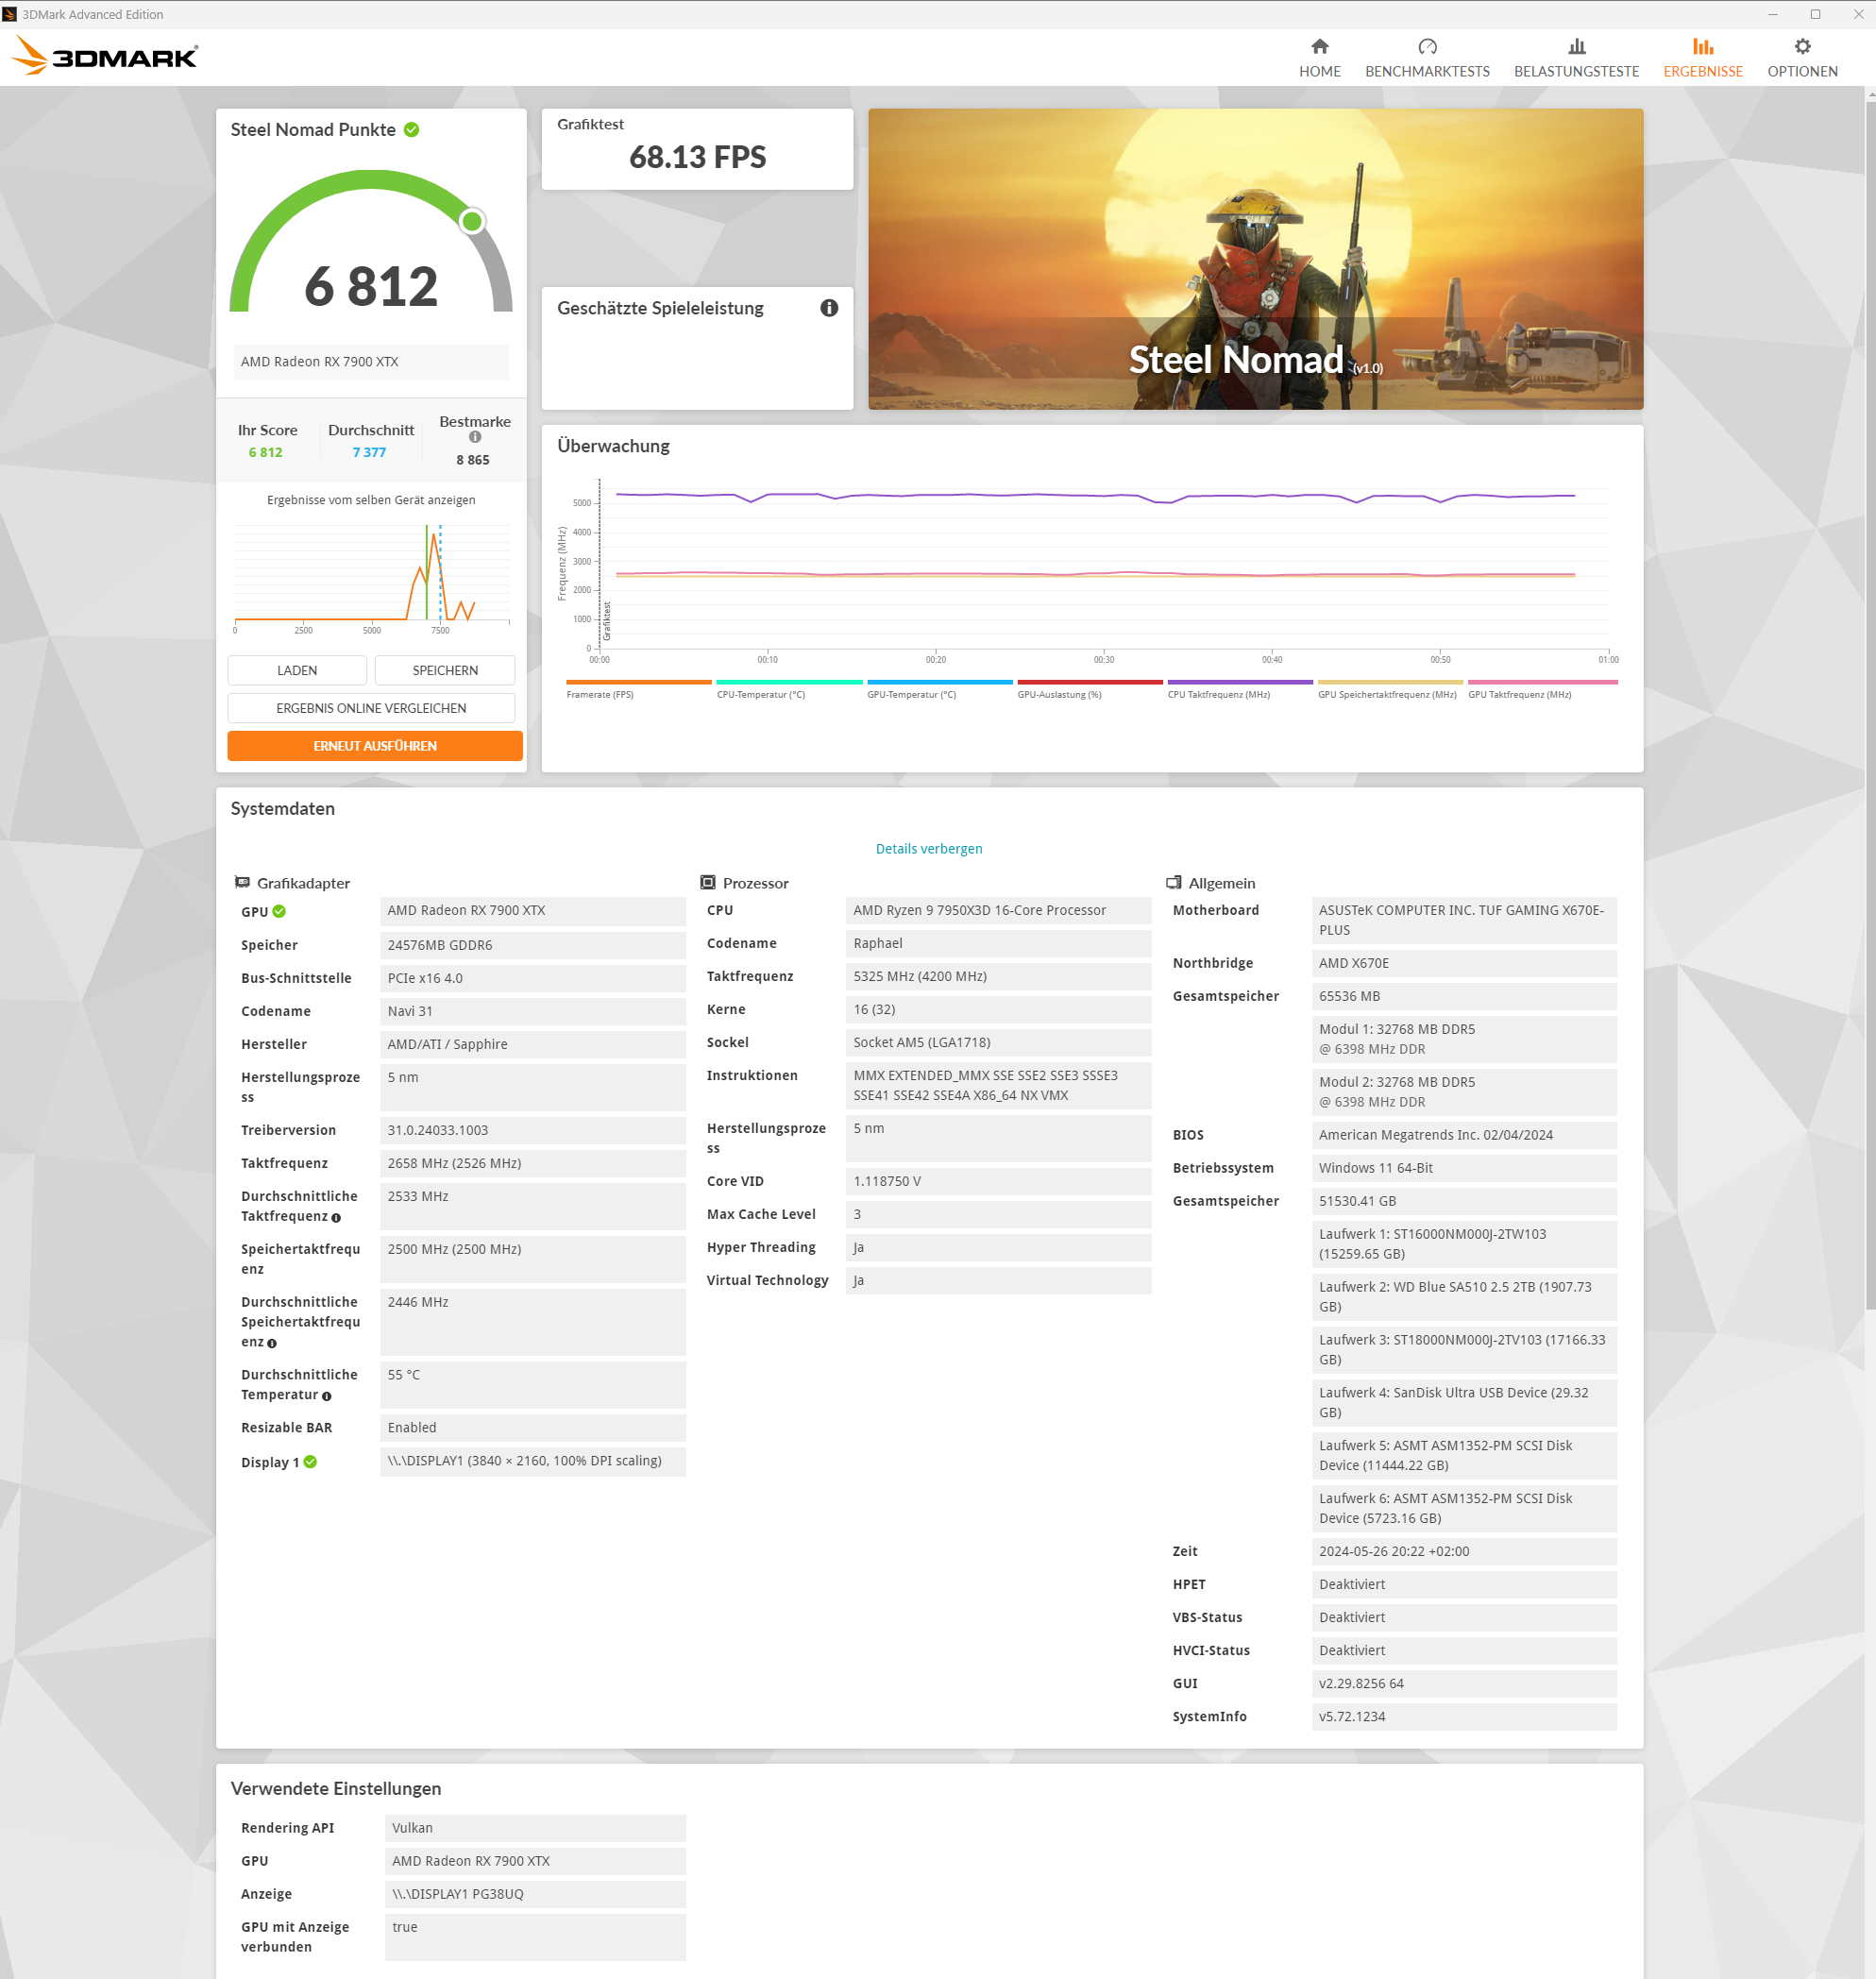1876x1979 pixels.
Task: Toggle the GPU-Auslastung (%) legend series
Action: [x=1059, y=694]
